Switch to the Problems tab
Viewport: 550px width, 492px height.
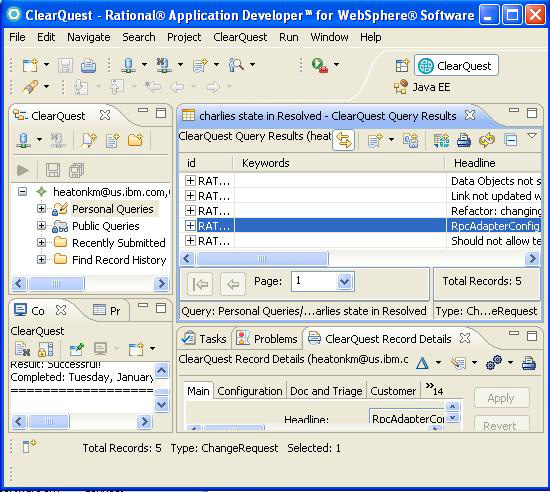coord(267,339)
